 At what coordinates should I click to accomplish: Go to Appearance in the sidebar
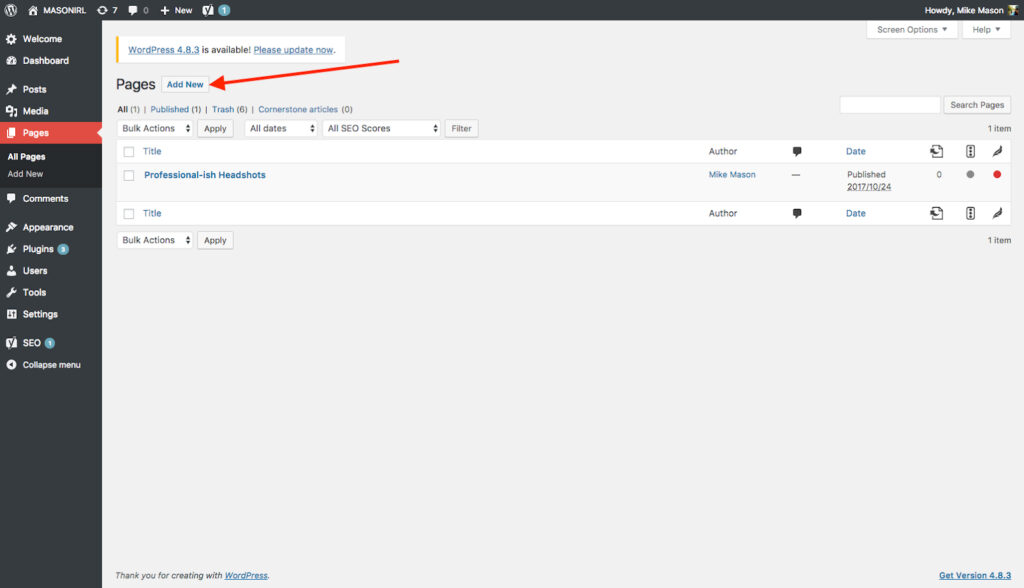48,227
